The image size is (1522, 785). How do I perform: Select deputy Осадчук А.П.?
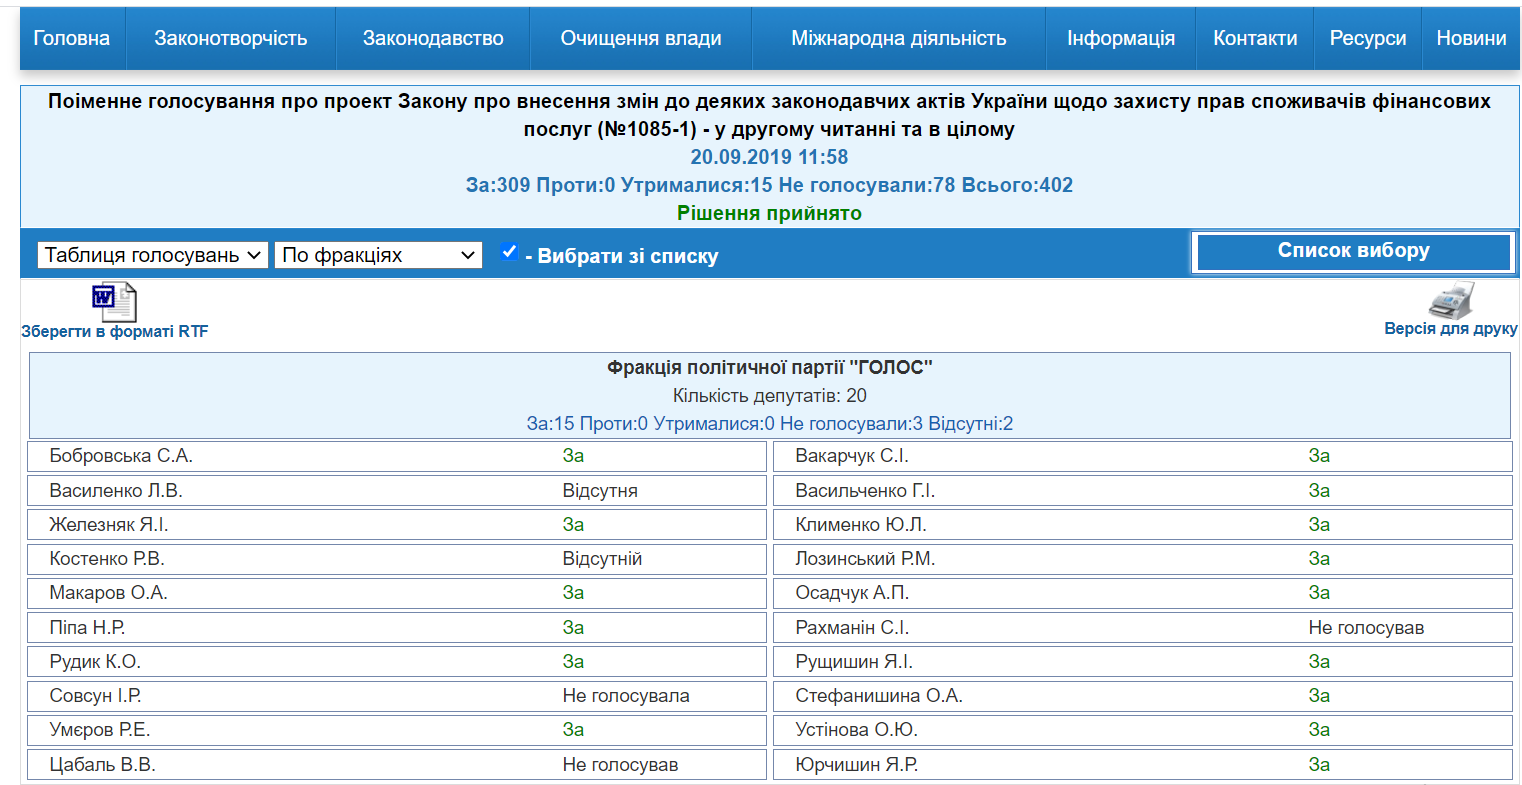click(852, 593)
